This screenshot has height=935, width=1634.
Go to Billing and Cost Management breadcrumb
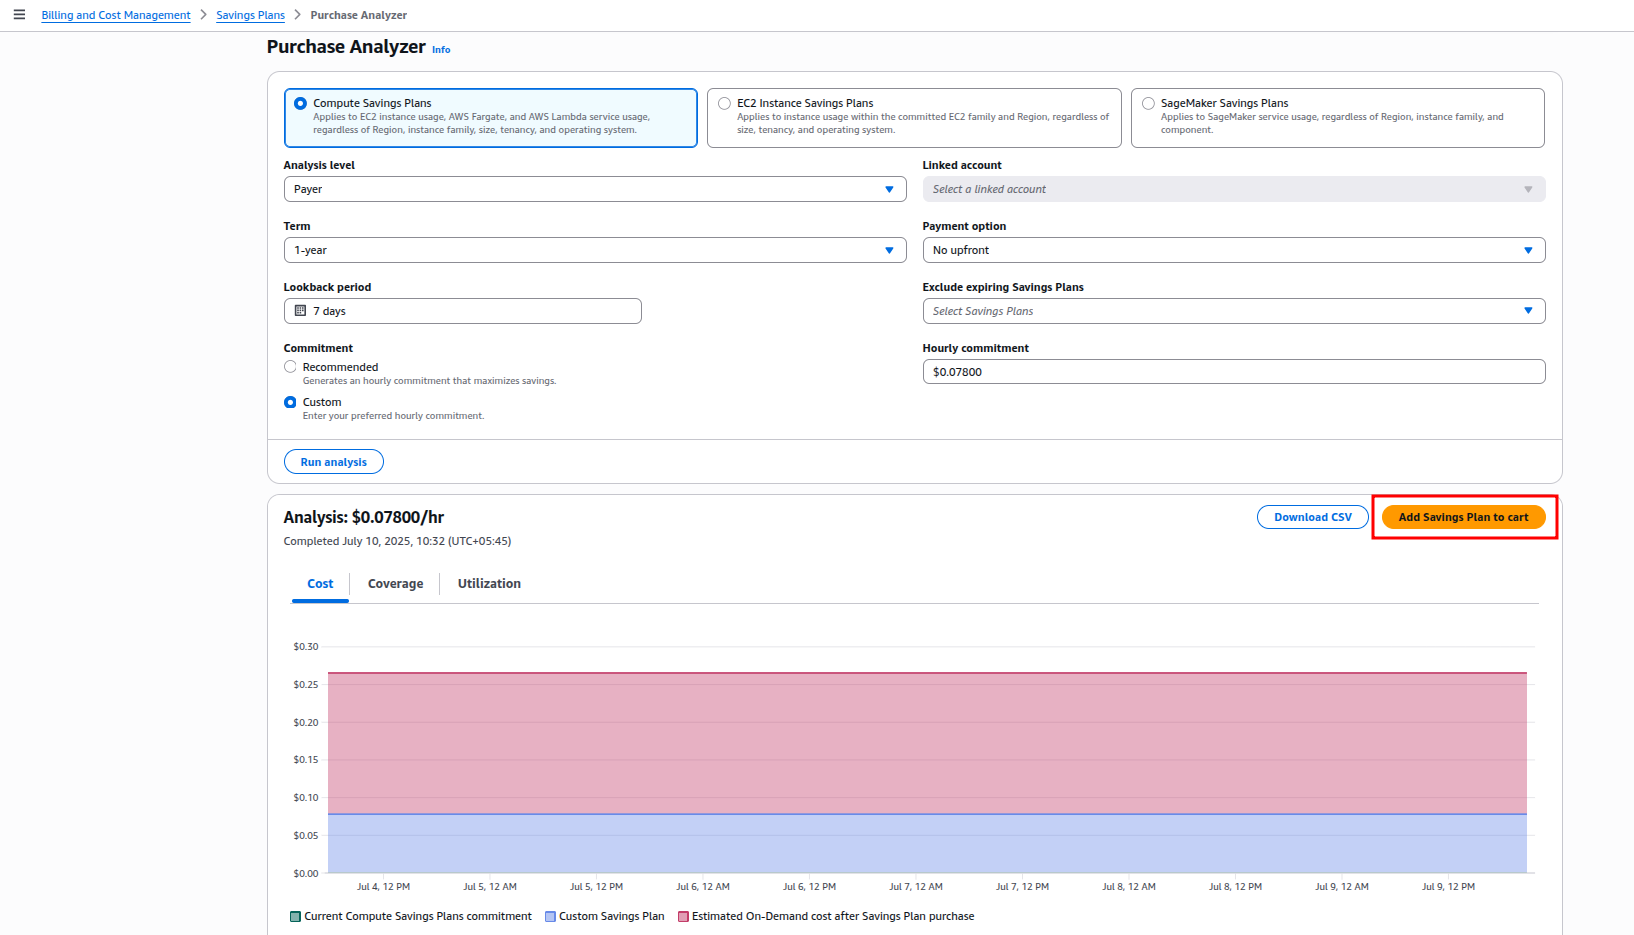click(116, 15)
